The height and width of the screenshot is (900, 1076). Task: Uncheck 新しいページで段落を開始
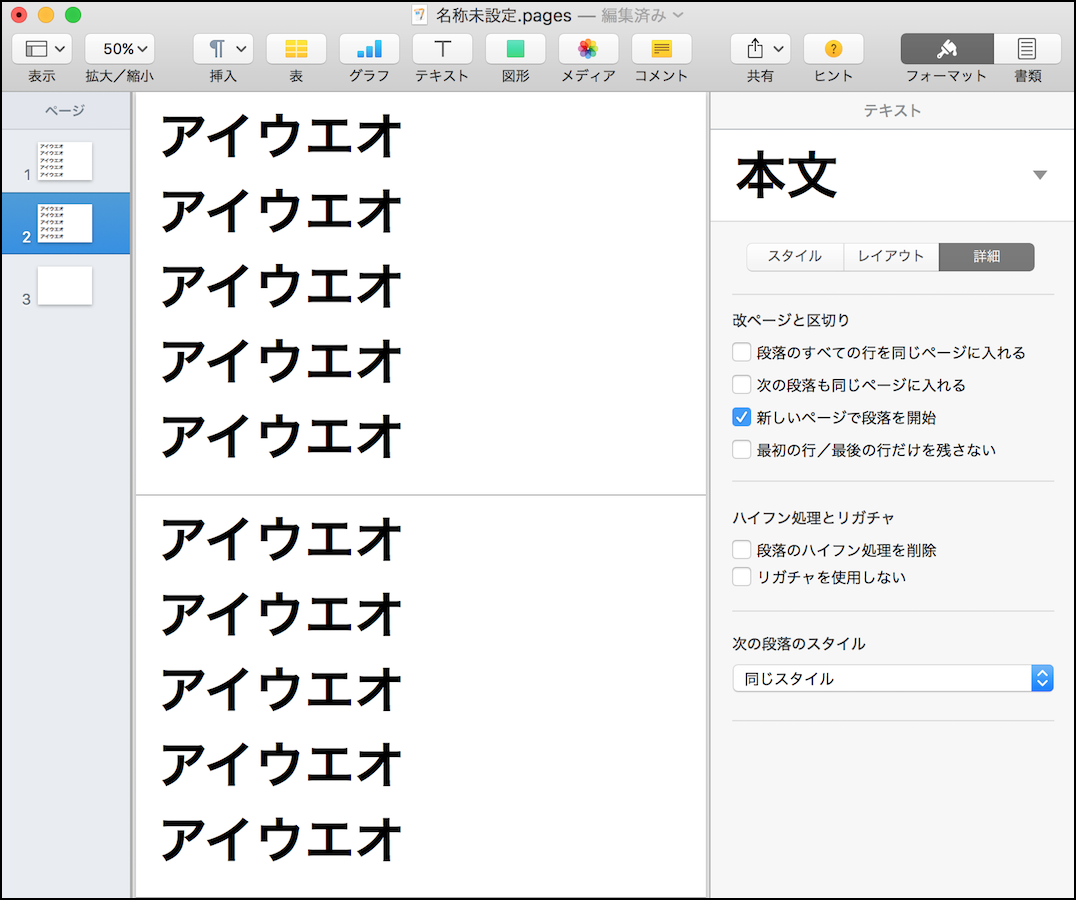pos(742,417)
